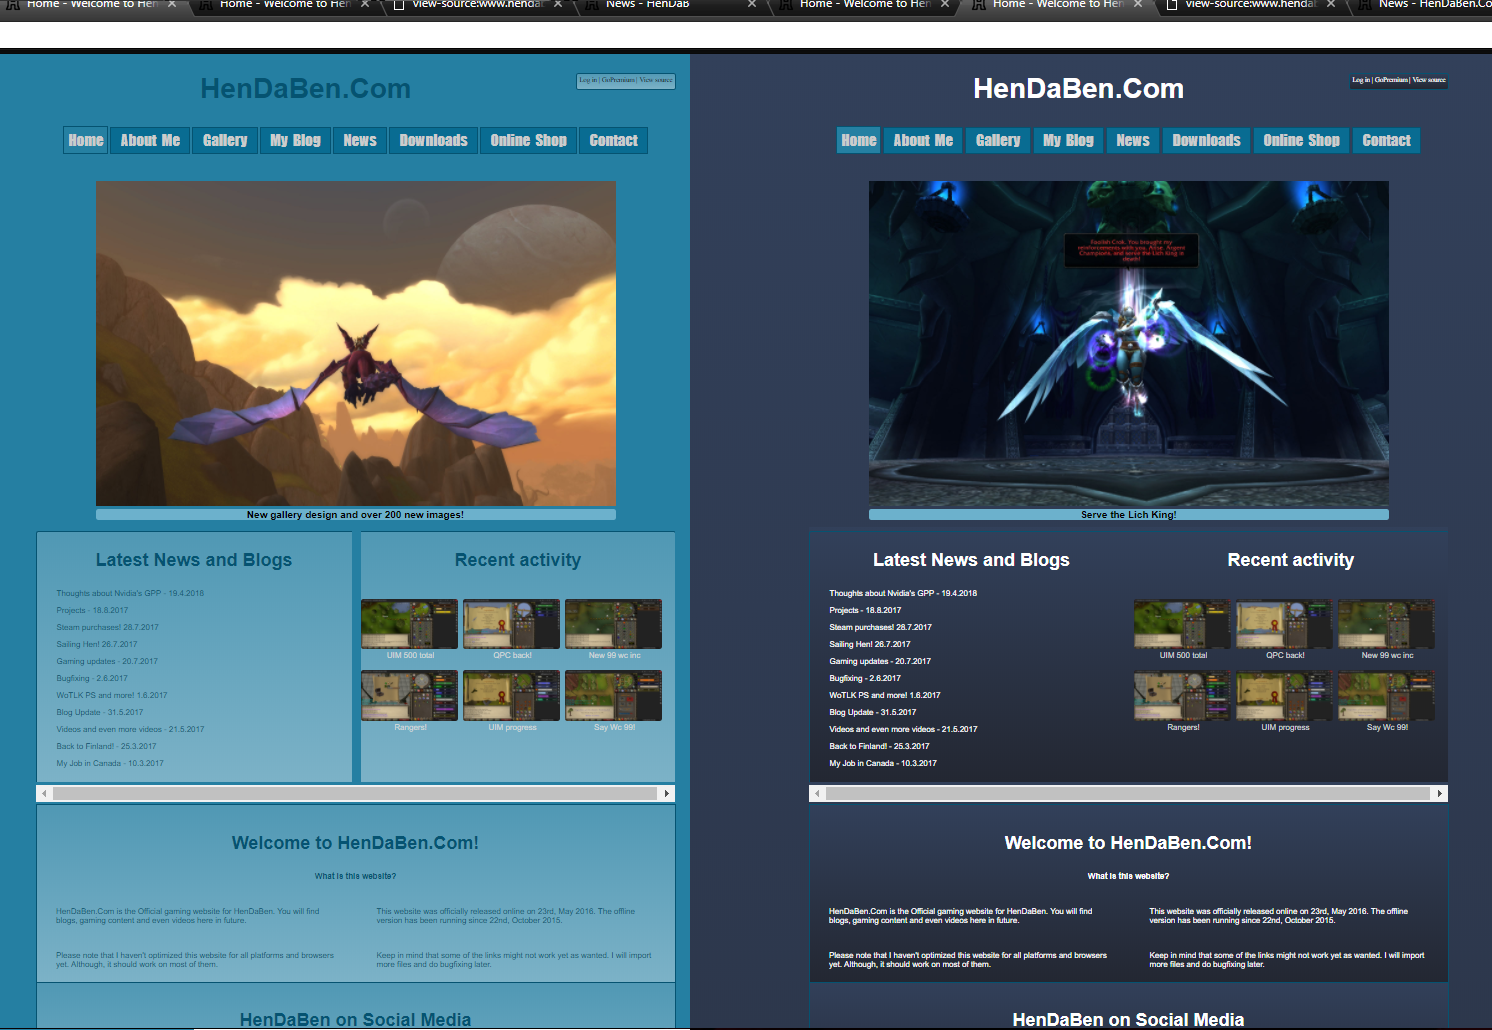Viewport: 1492px width, 1030px height.
Task: Click HenDaBen.Com site title in left window
Action: (306, 89)
